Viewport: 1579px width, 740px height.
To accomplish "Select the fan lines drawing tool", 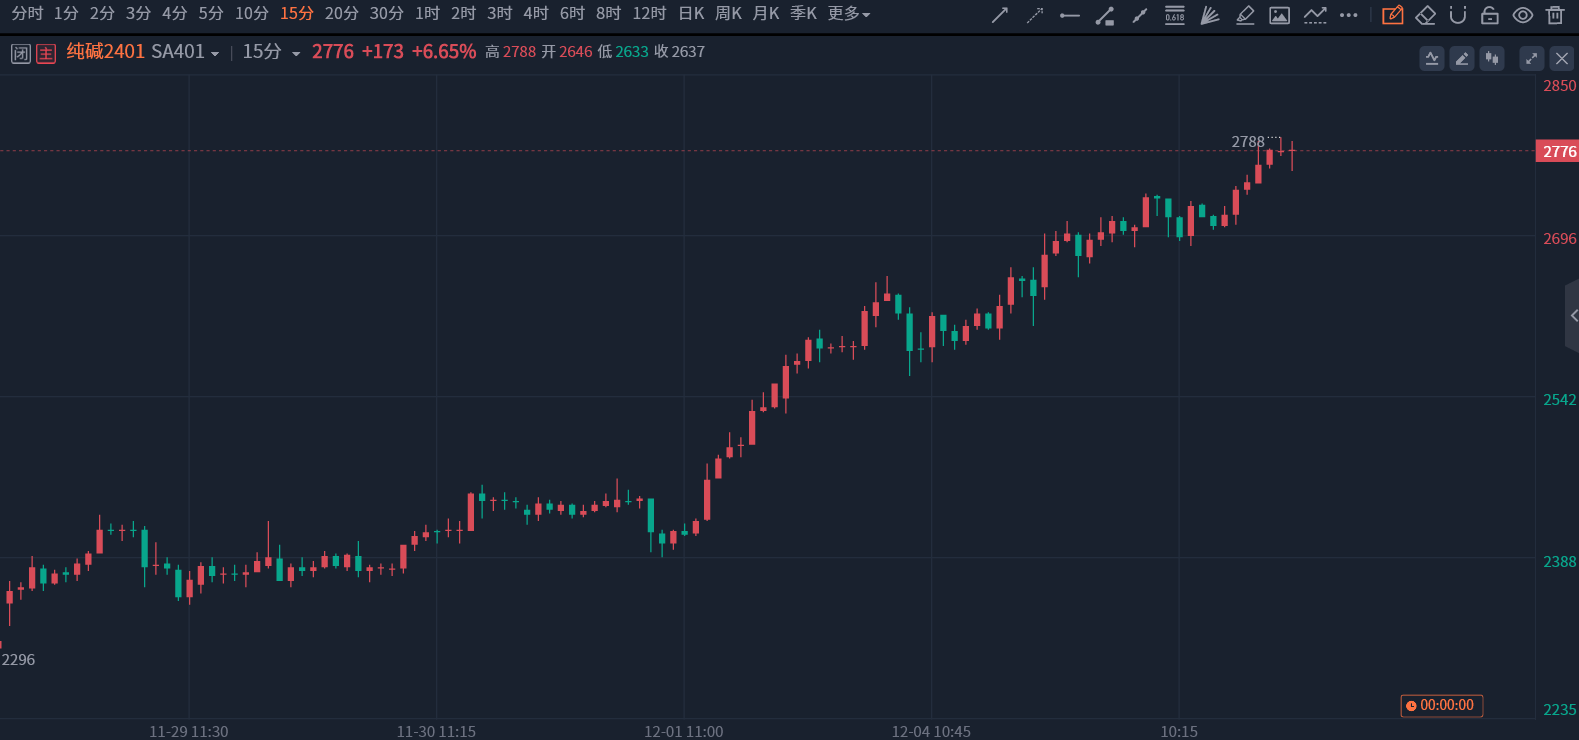I will [x=1210, y=15].
